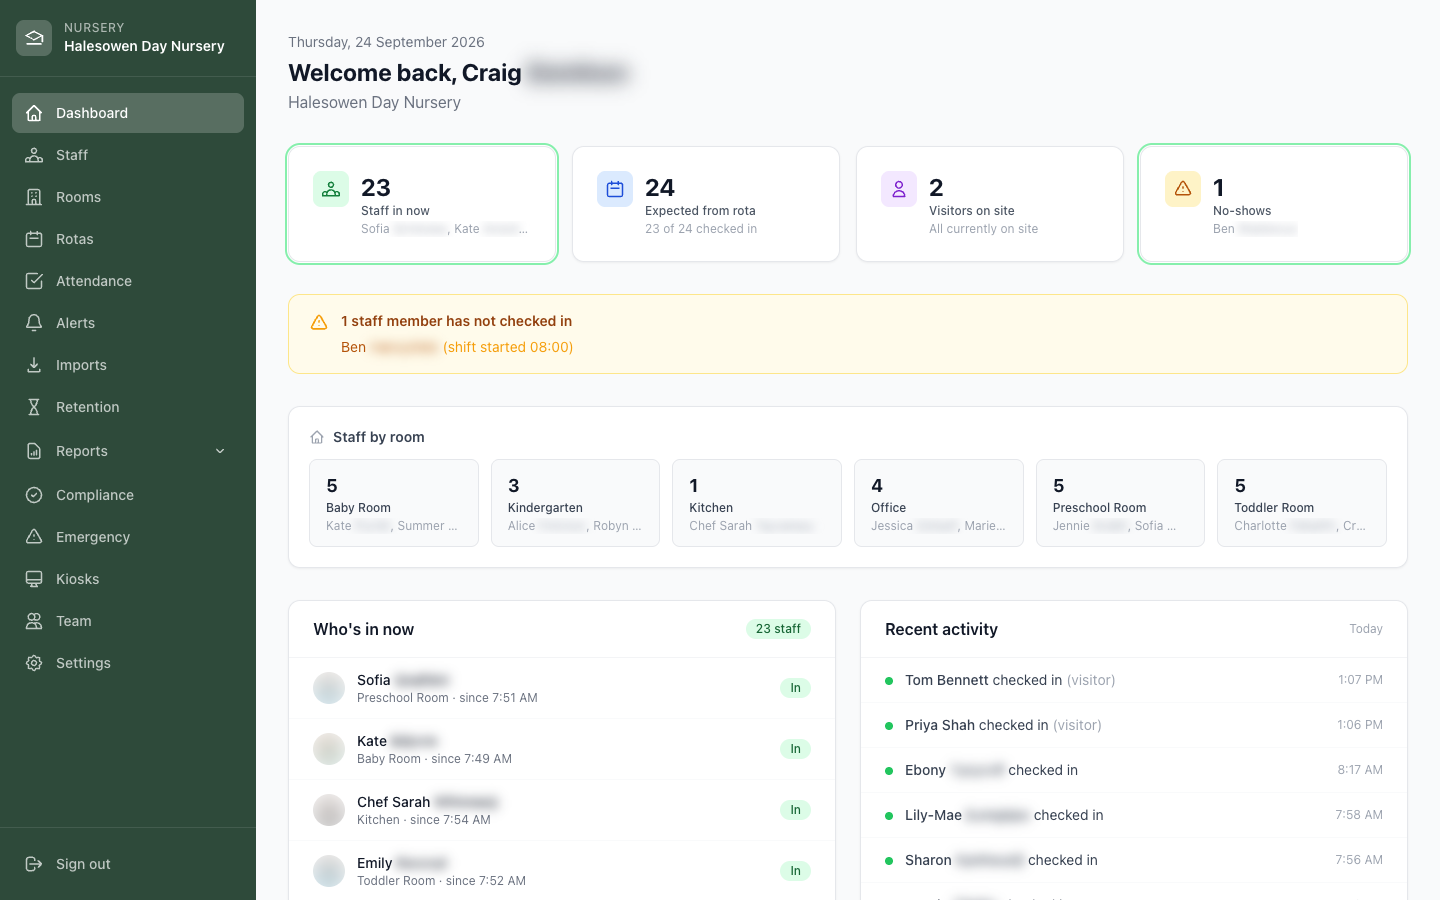Click the 'Today' label in Recent activity
Viewport: 1440px width, 900px height.
(x=1366, y=629)
